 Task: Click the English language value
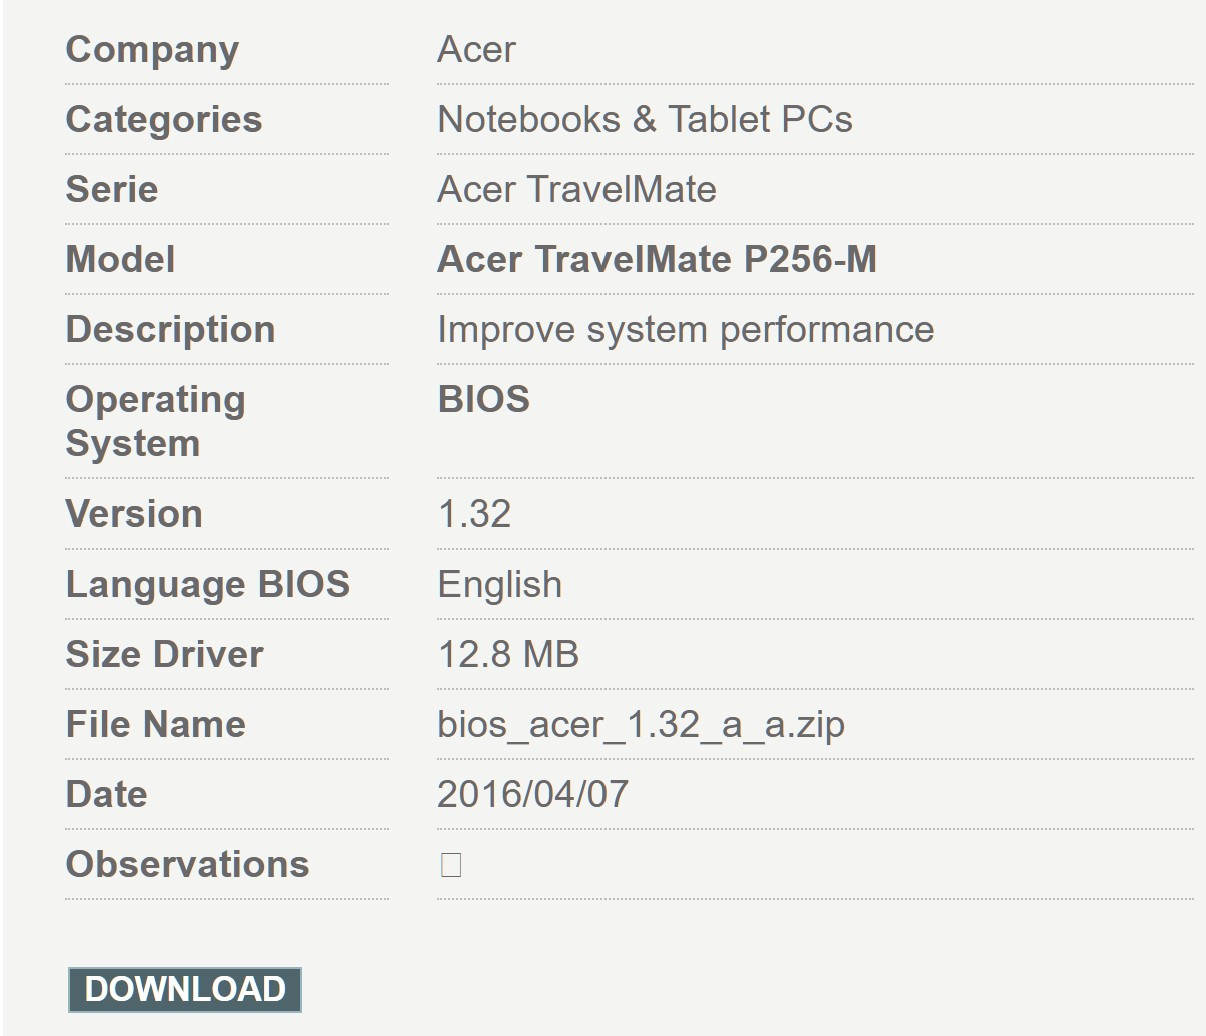500,584
